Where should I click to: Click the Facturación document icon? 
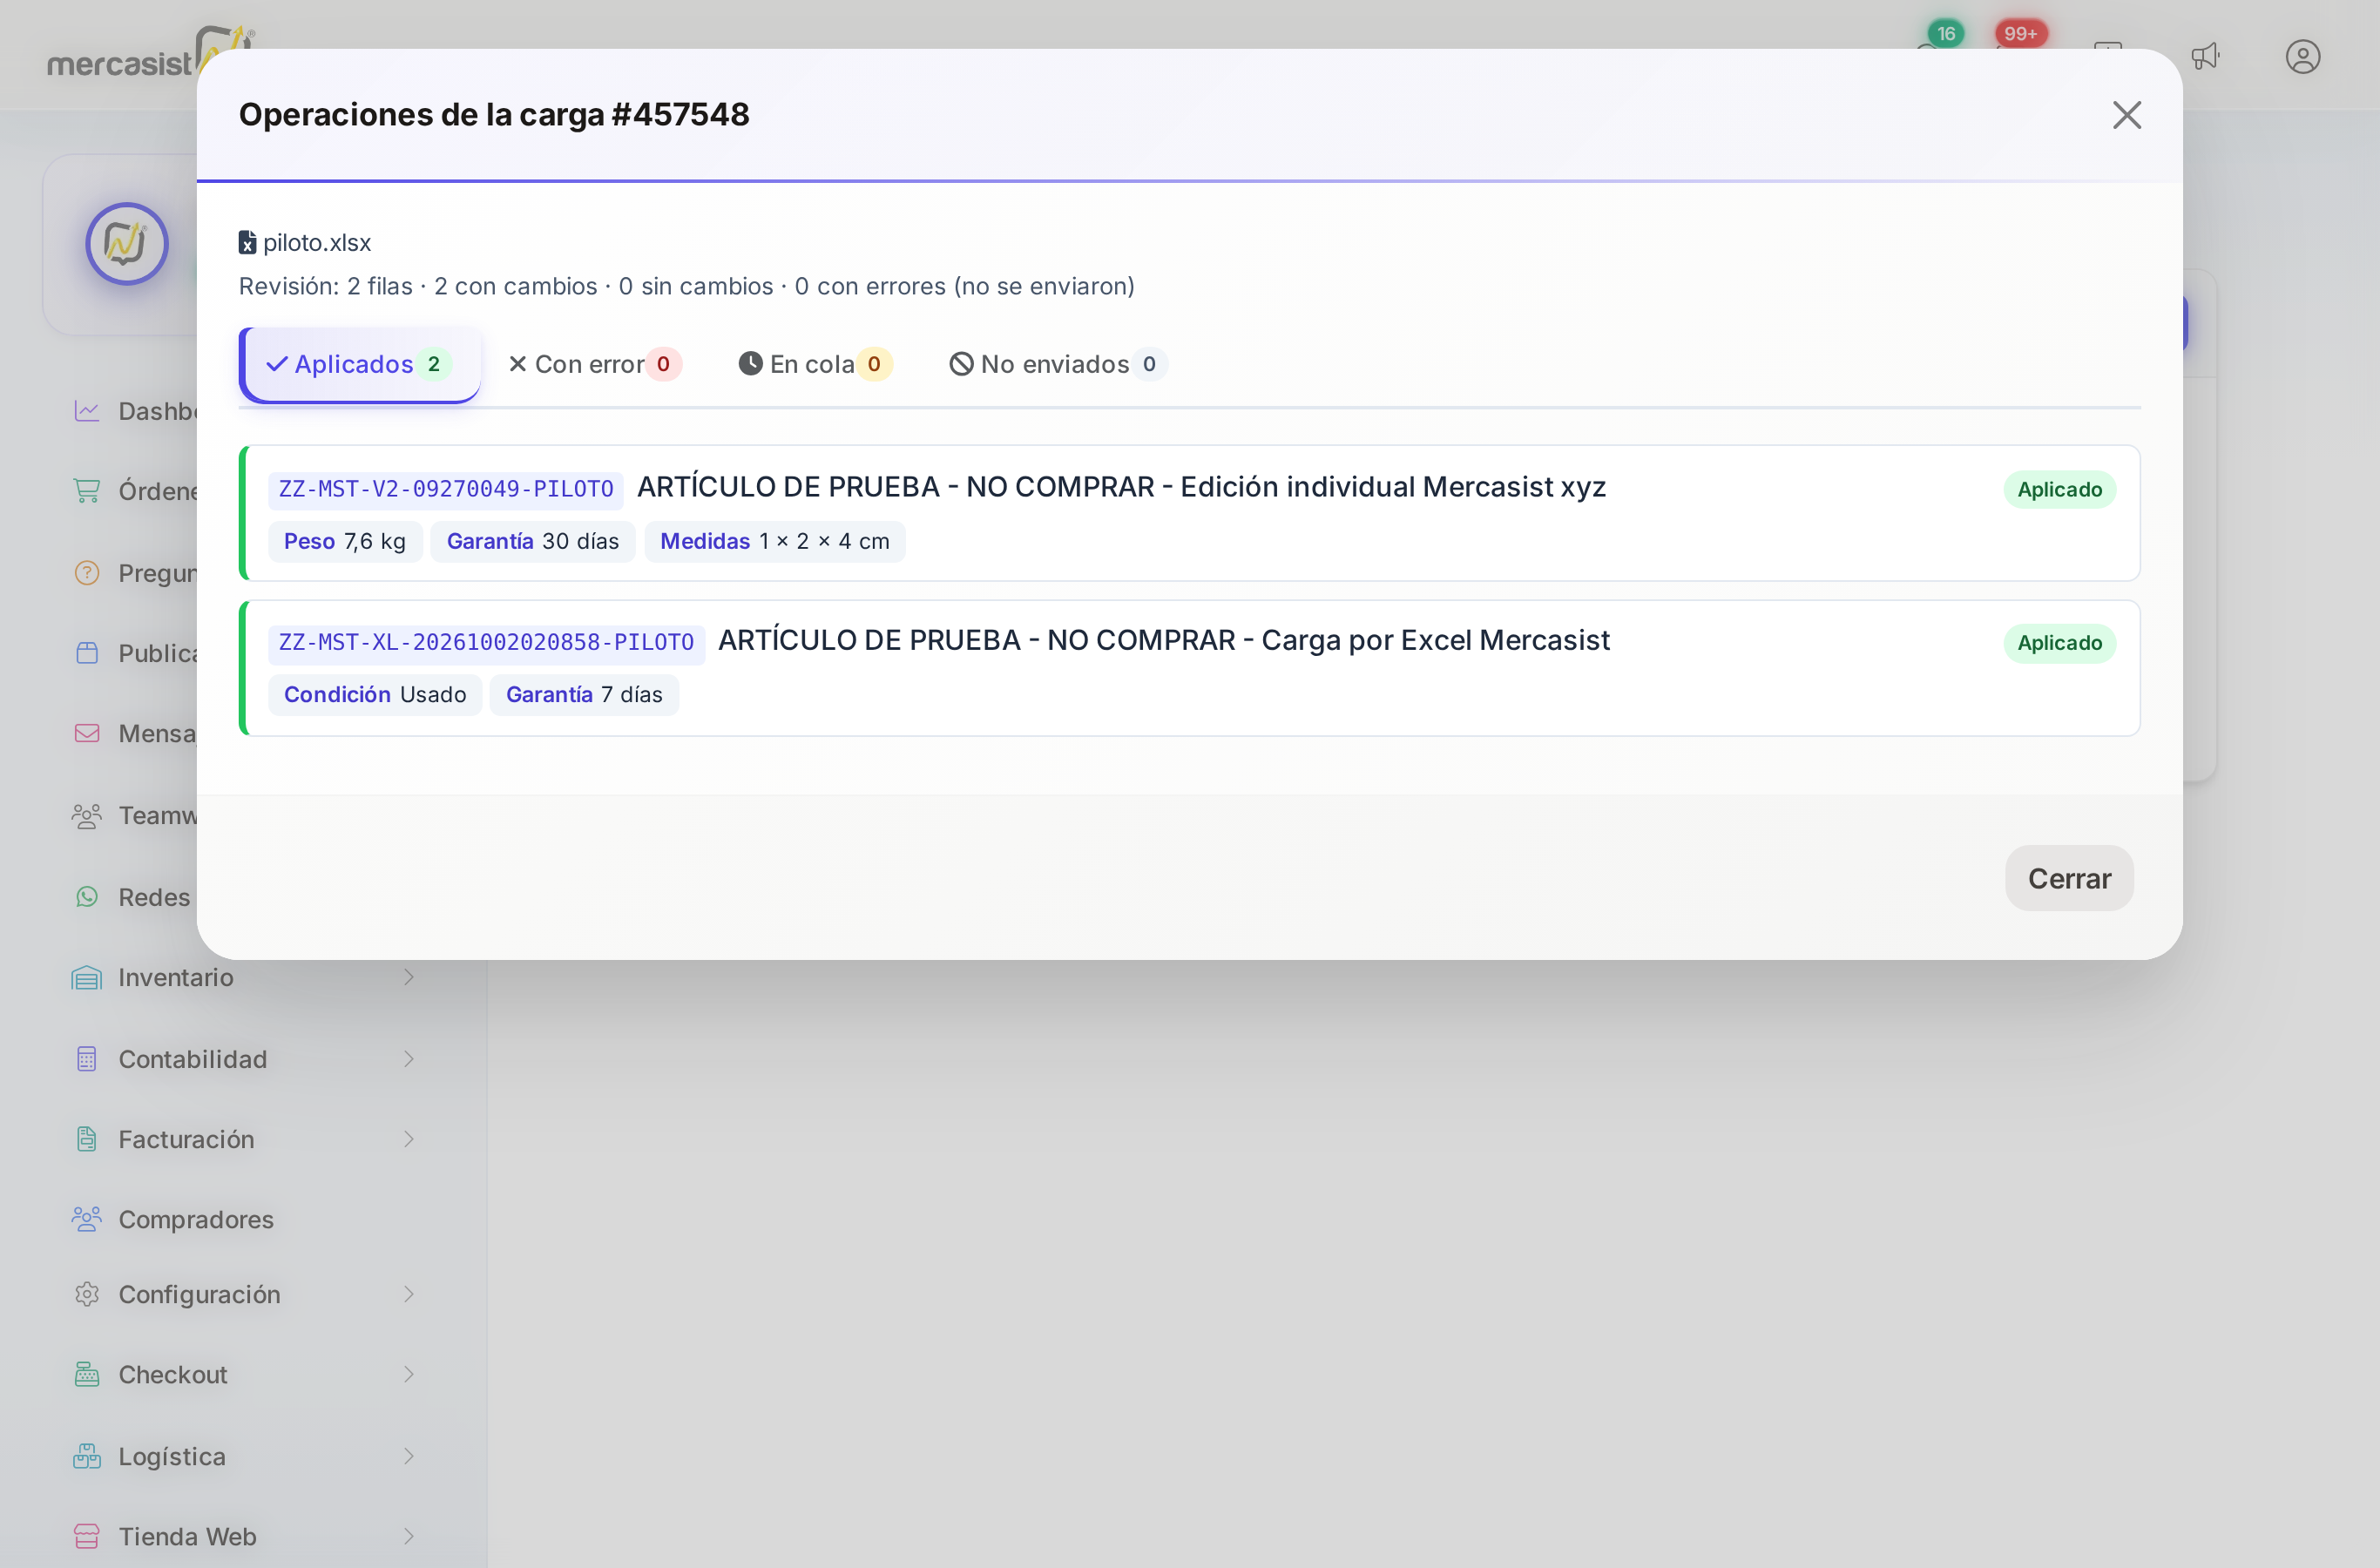tap(87, 1139)
